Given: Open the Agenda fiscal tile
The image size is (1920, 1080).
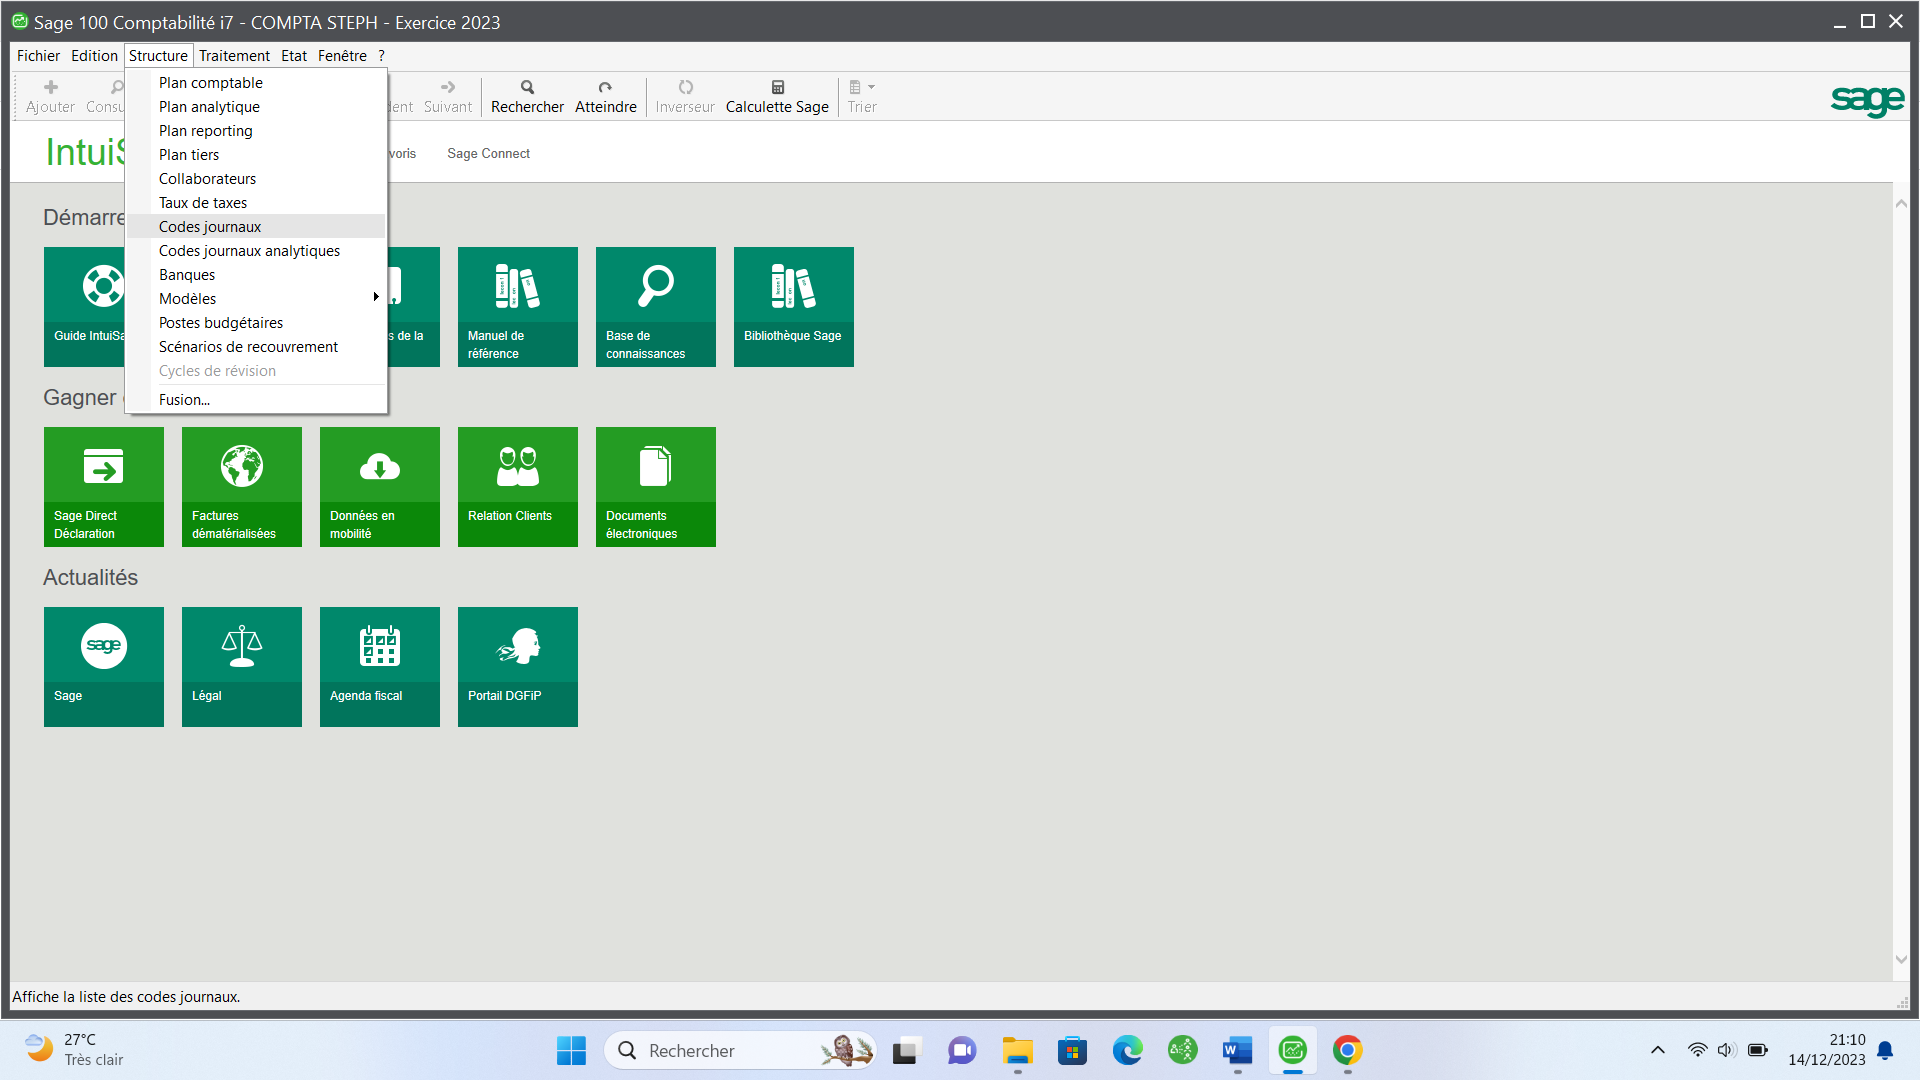Looking at the screenshot, I should (379, 666).
